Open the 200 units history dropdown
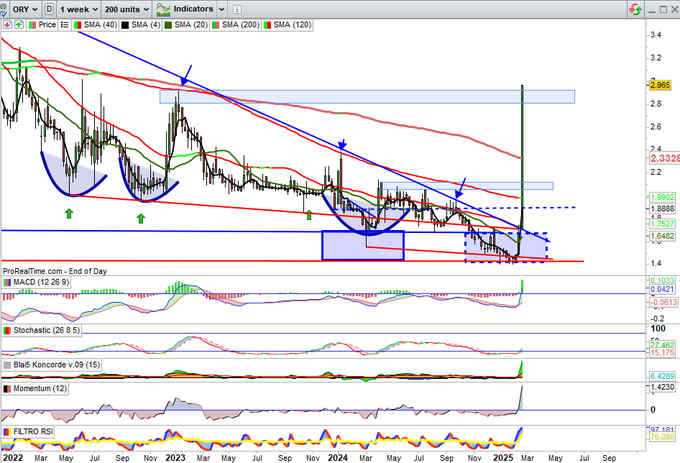The image size is (680, 463). tap(127, 9)
